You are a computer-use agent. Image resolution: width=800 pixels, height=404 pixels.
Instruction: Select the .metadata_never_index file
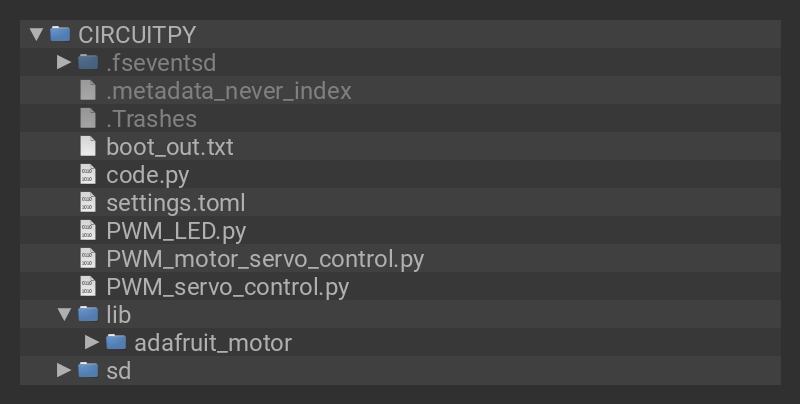coord(229,91)
